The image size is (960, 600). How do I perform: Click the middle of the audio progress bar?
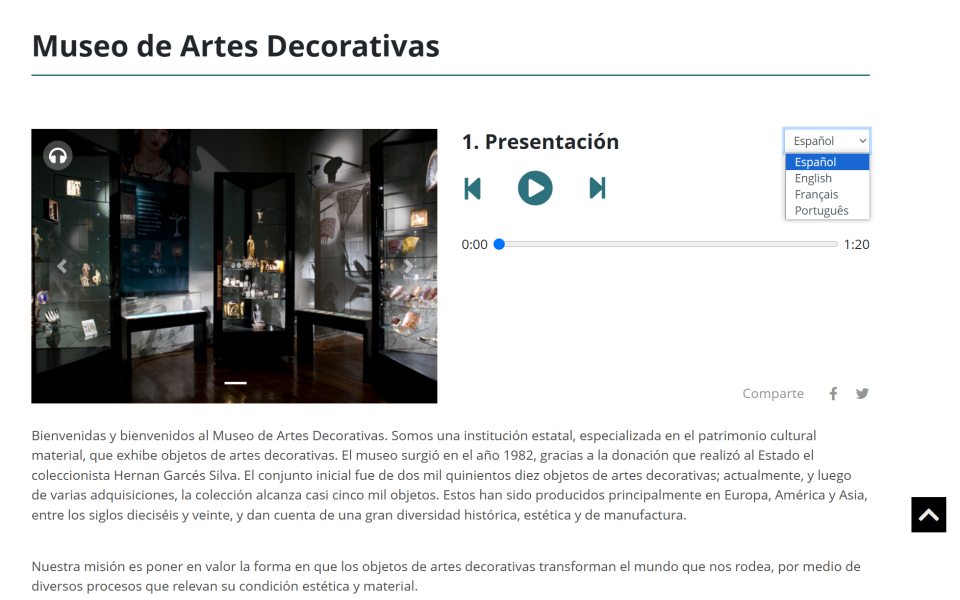tap(668, 244)
